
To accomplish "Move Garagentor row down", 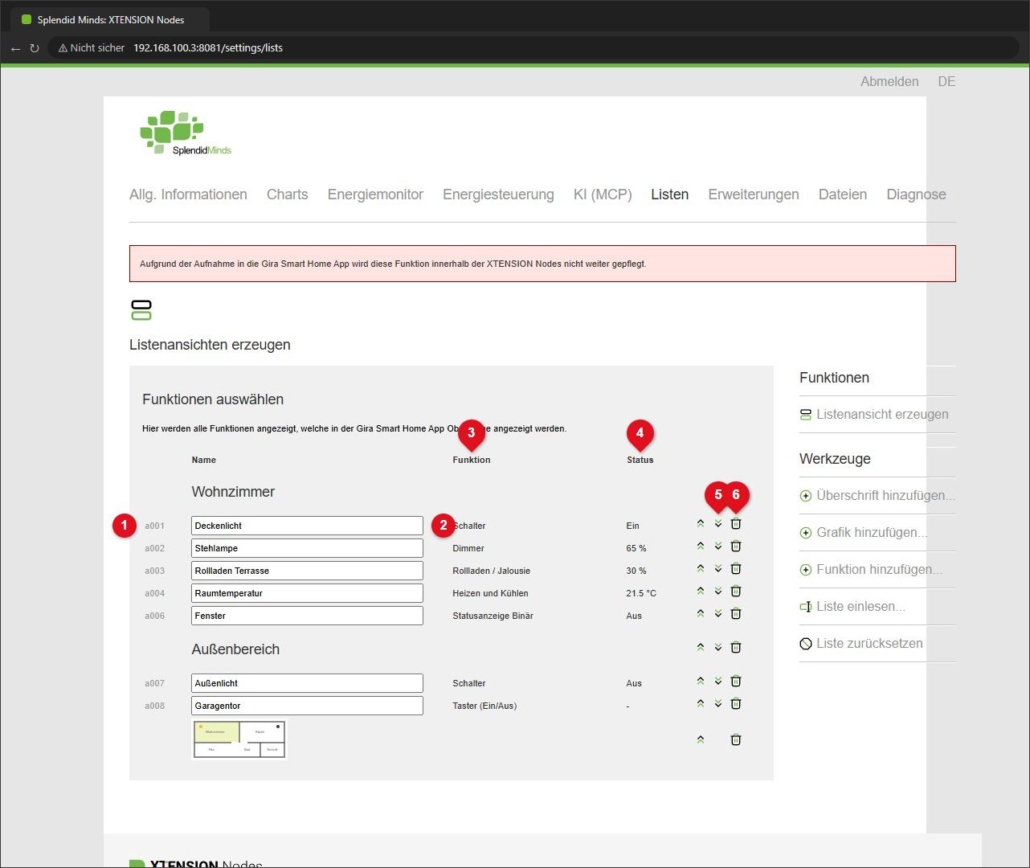I will point(718,704).
